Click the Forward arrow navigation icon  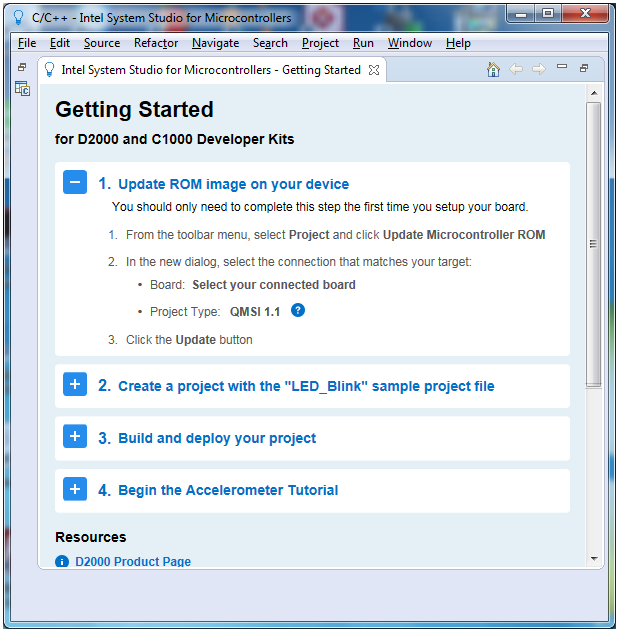pyautogui.click(x=539, y=69)
